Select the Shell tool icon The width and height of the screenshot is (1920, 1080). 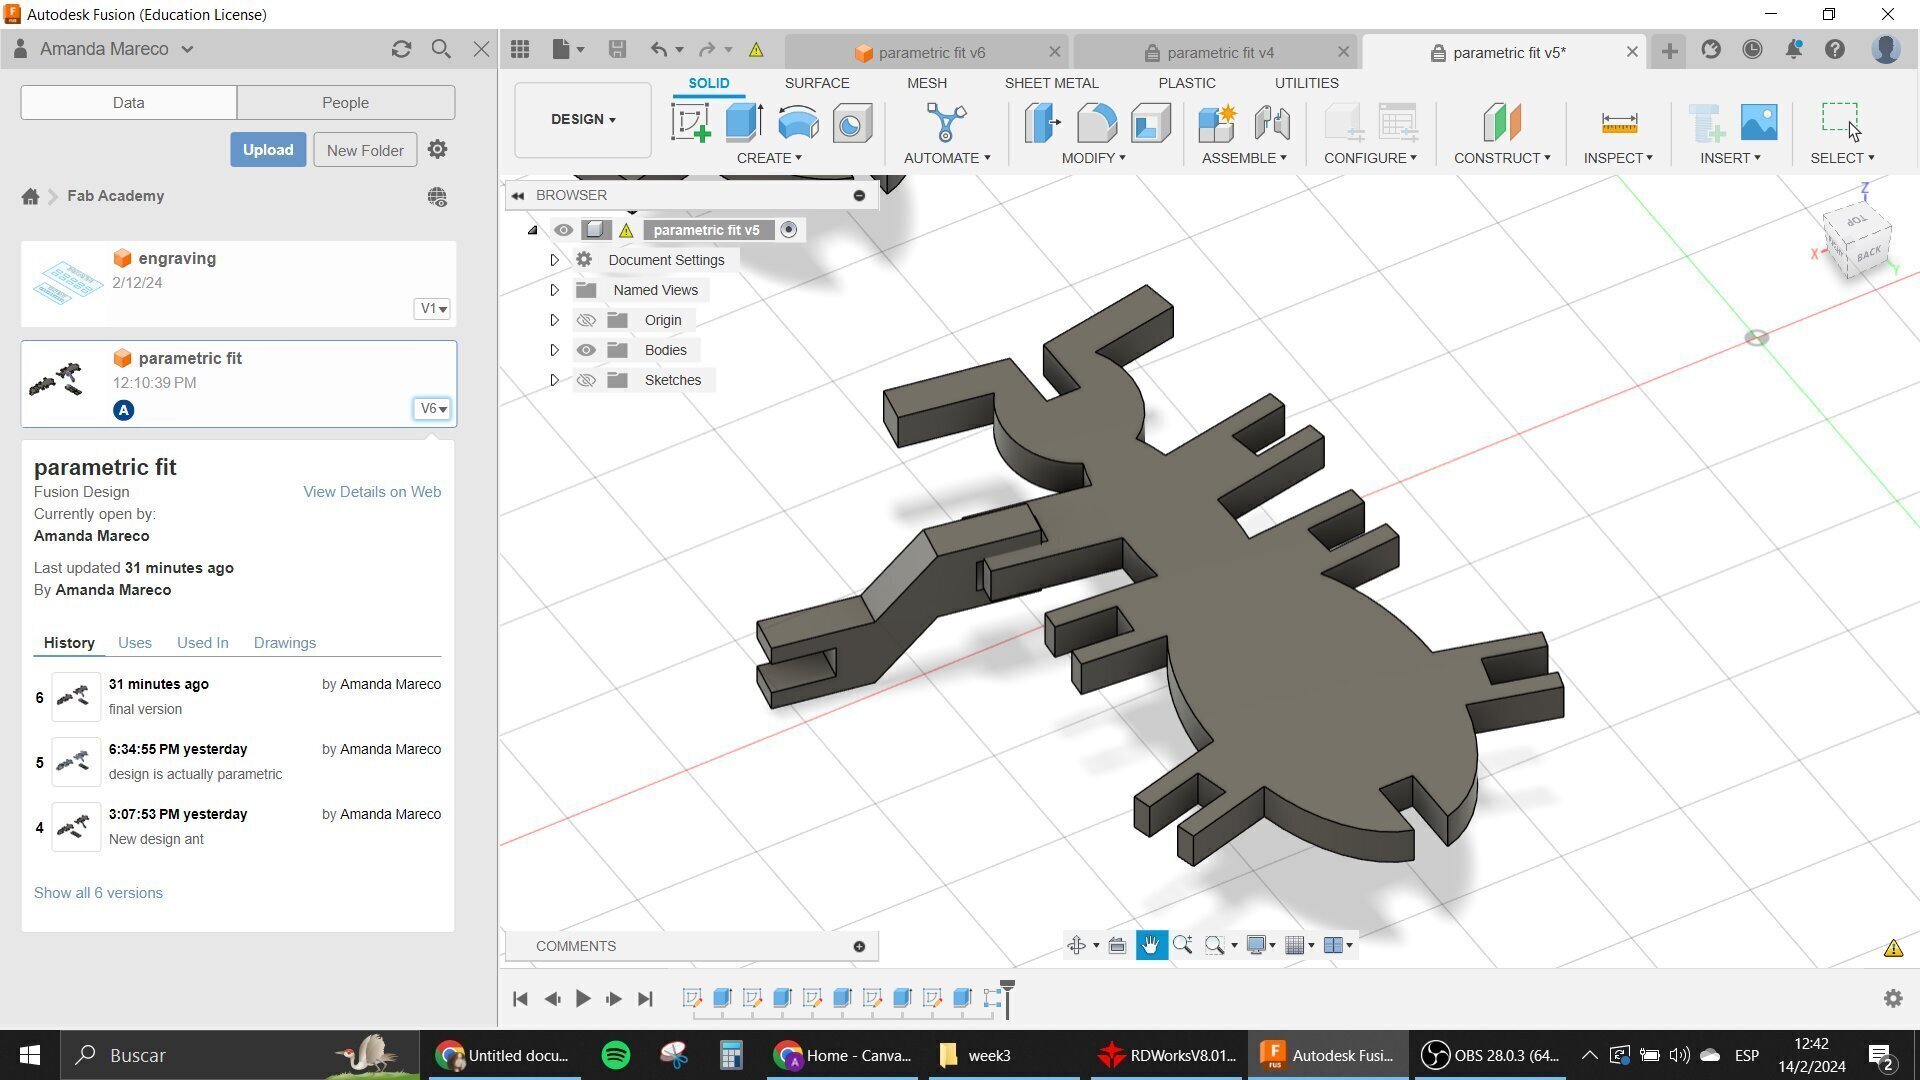(x=1151, y=123)
